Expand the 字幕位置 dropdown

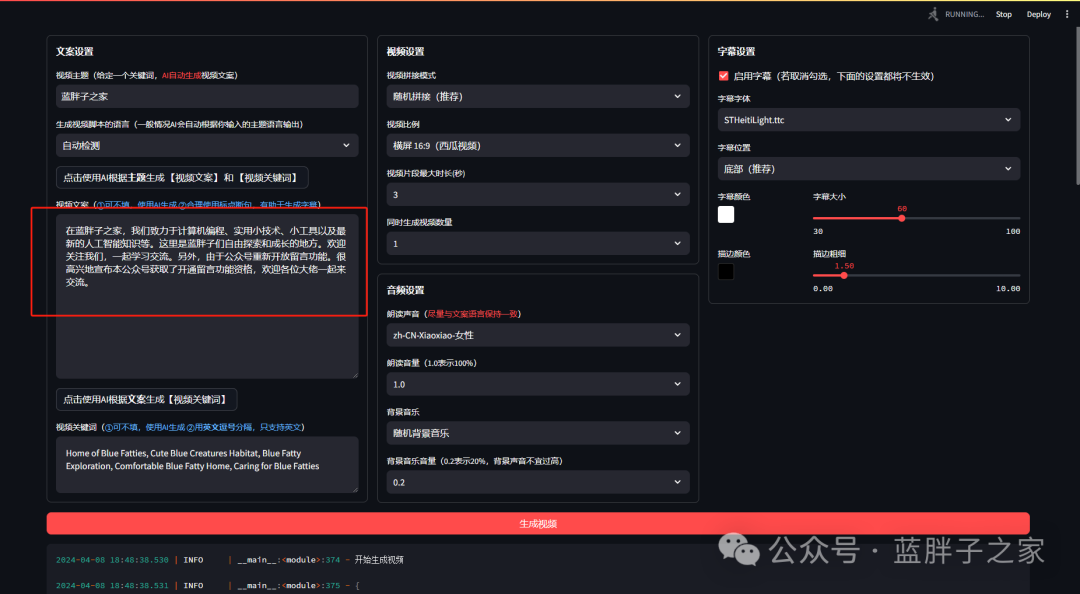pos(868,169)
